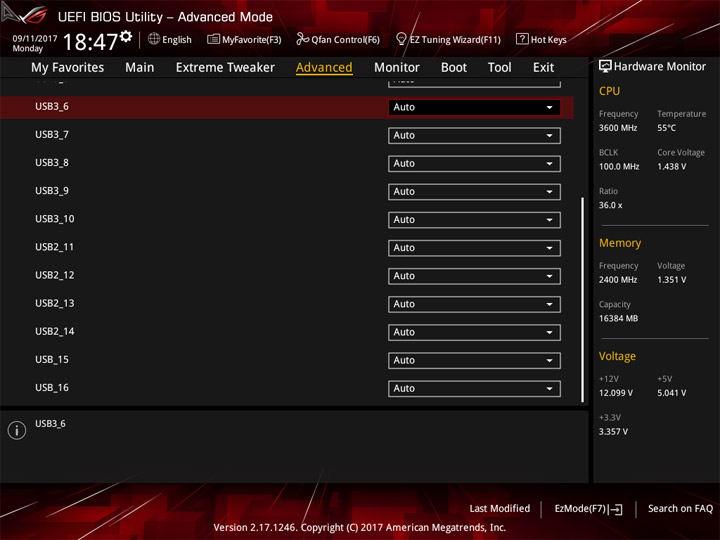
Task: Select the USB_16 row label
Action: (52, 388)
